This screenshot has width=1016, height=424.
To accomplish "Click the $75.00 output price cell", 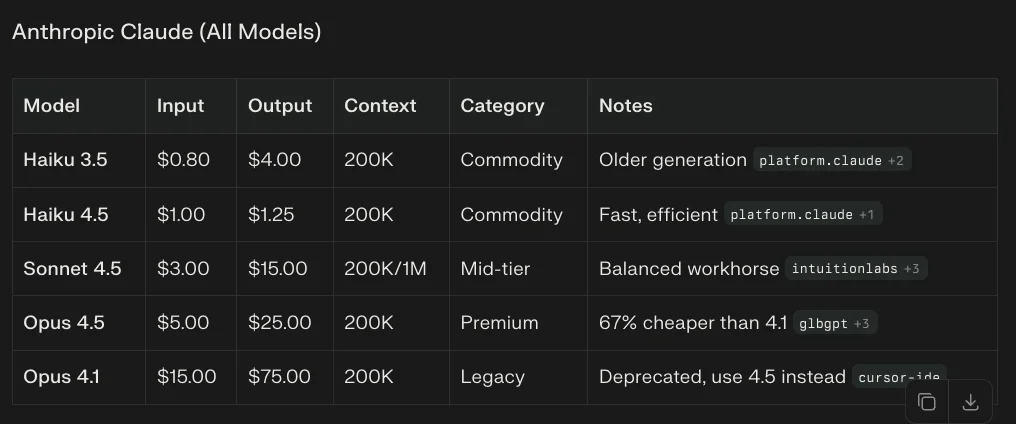I will click(279, 377).
